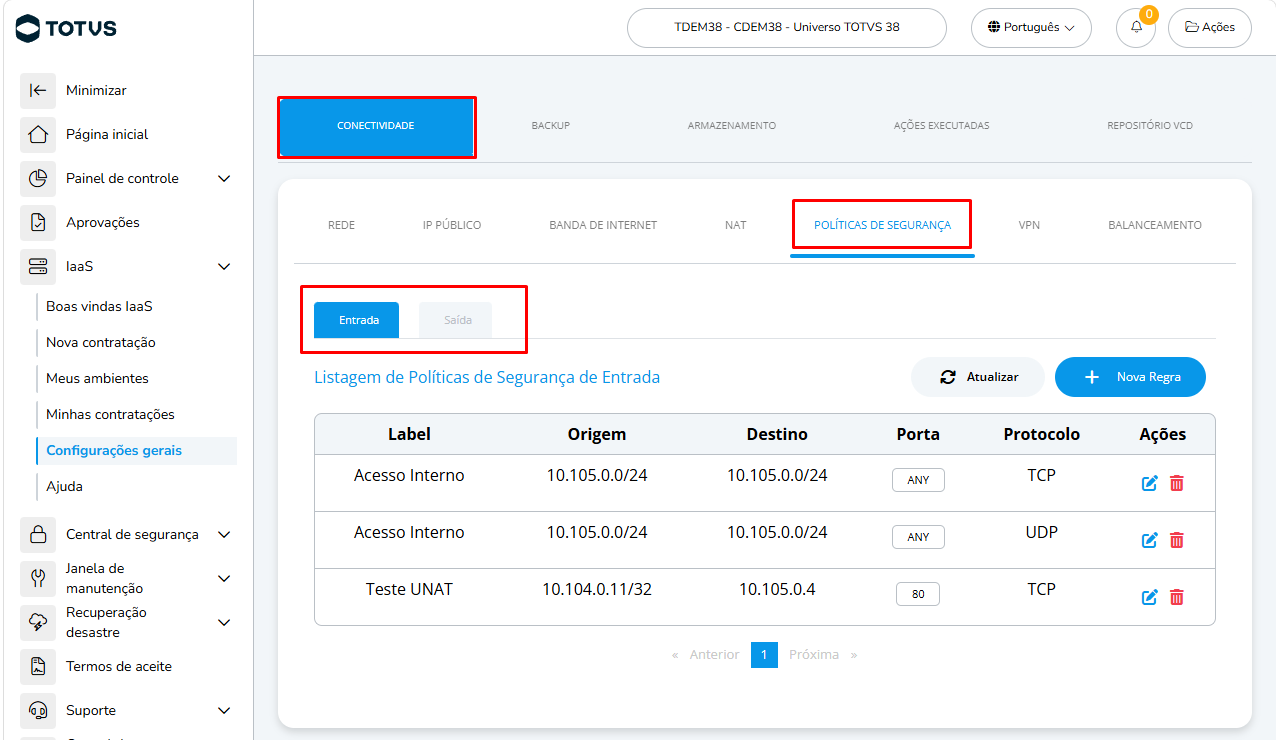
Task: Select Políticas de Segurança sub-tab
Action: [x=882, y=225]
